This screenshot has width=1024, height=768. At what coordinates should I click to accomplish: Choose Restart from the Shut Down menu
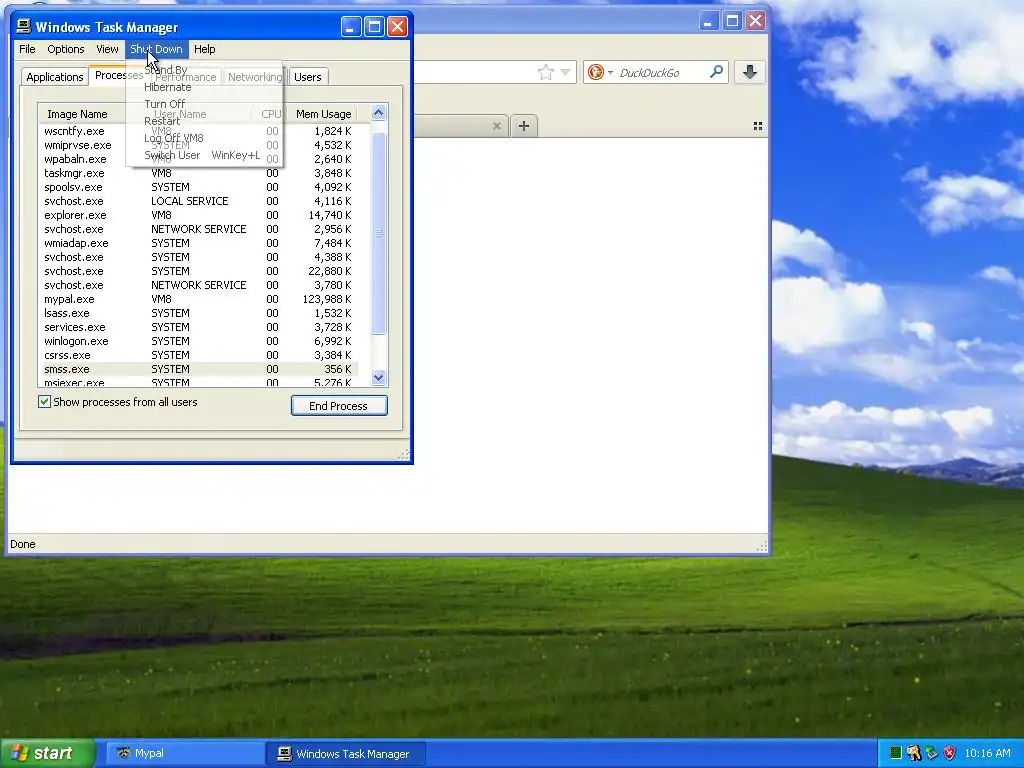tap(204, 121)
